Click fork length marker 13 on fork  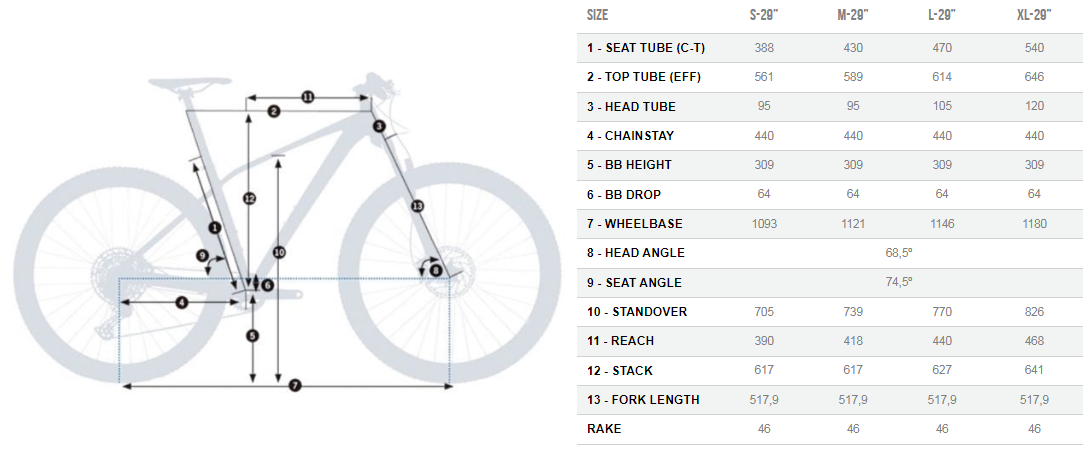416,206
